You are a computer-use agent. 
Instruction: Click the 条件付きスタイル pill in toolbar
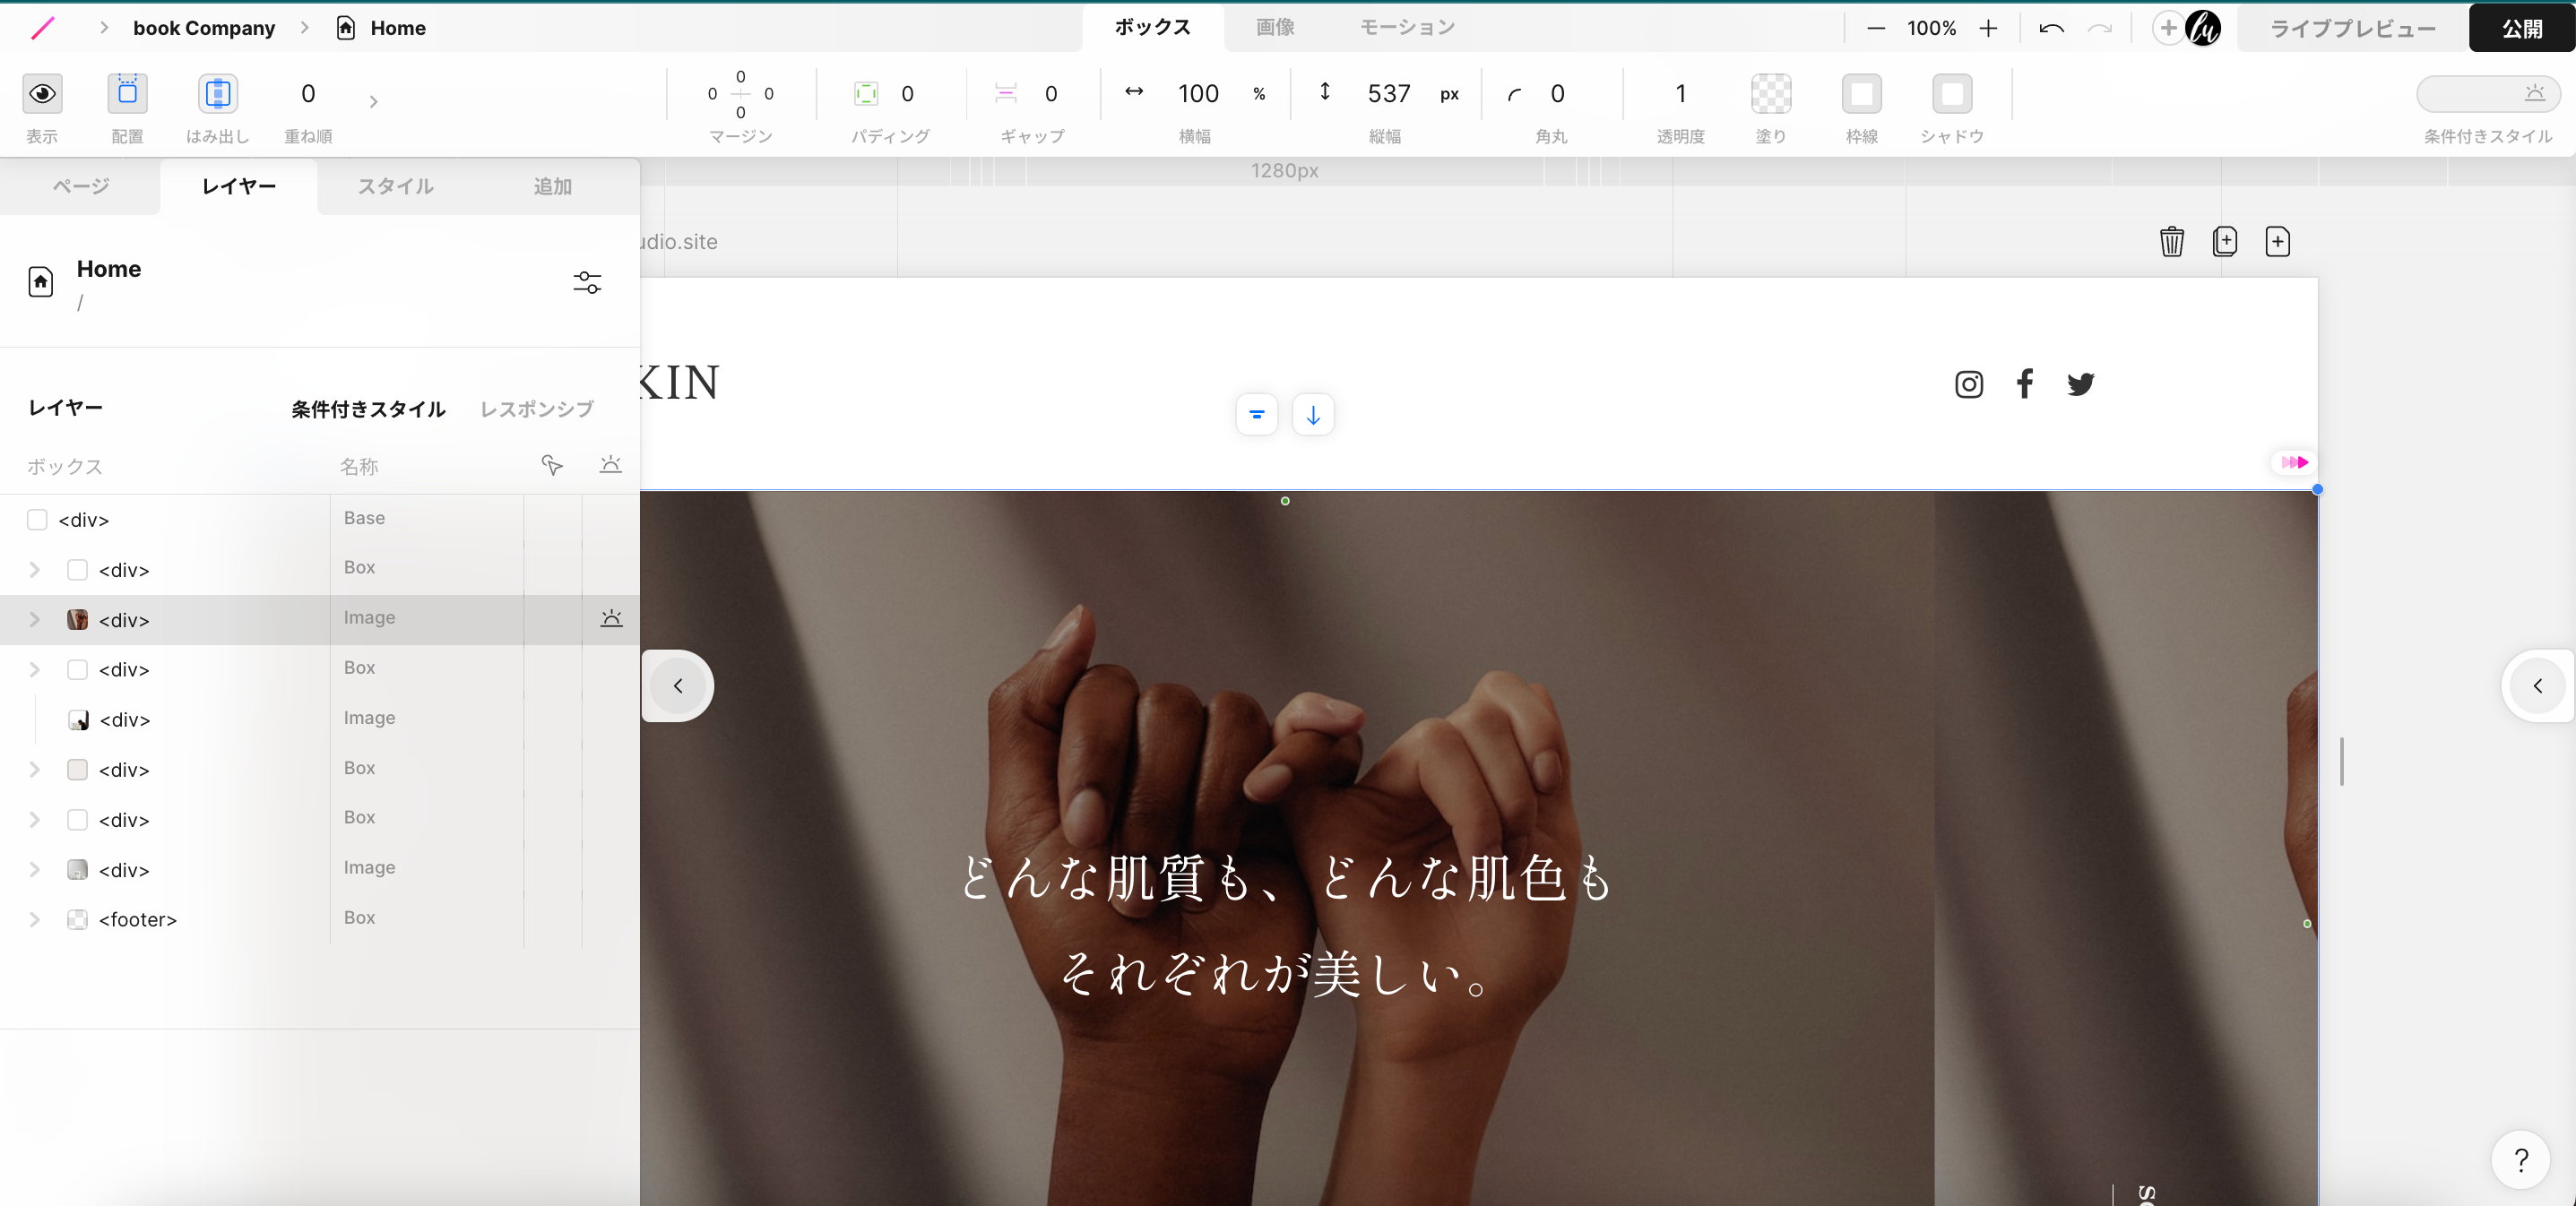point(2488,94)
